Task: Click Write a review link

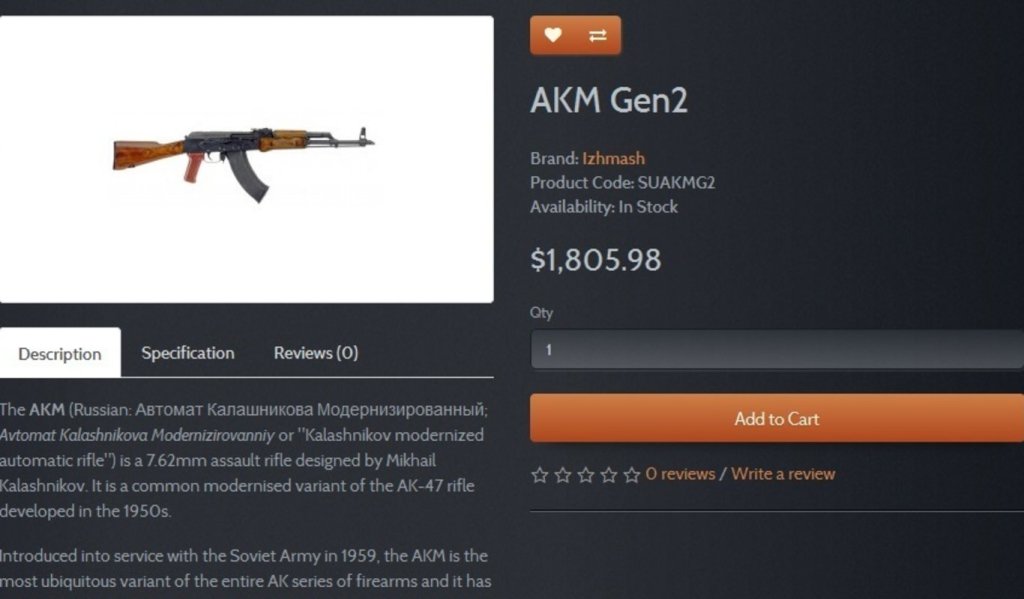Action: click(783, 474)
